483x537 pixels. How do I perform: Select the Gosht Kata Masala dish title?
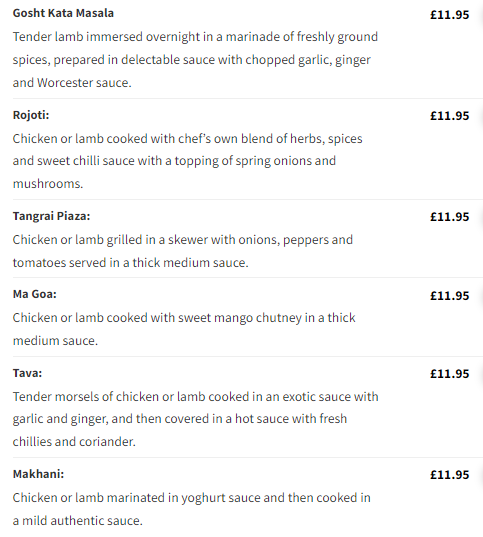coord(63,13)
